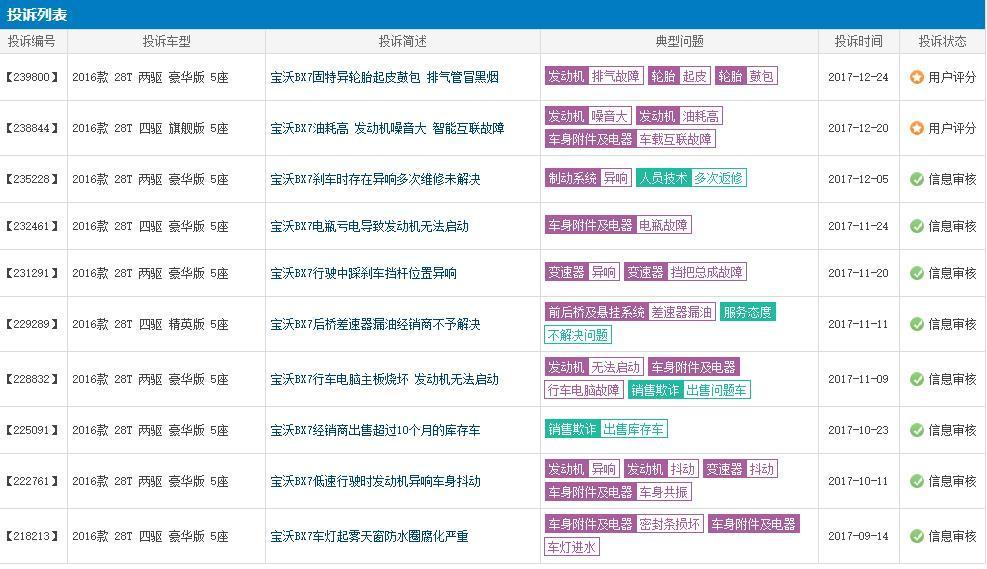Screen dimensions: 987x569
Task: Click green check icon for complaint 231291
Action: (x=917, y=273)
